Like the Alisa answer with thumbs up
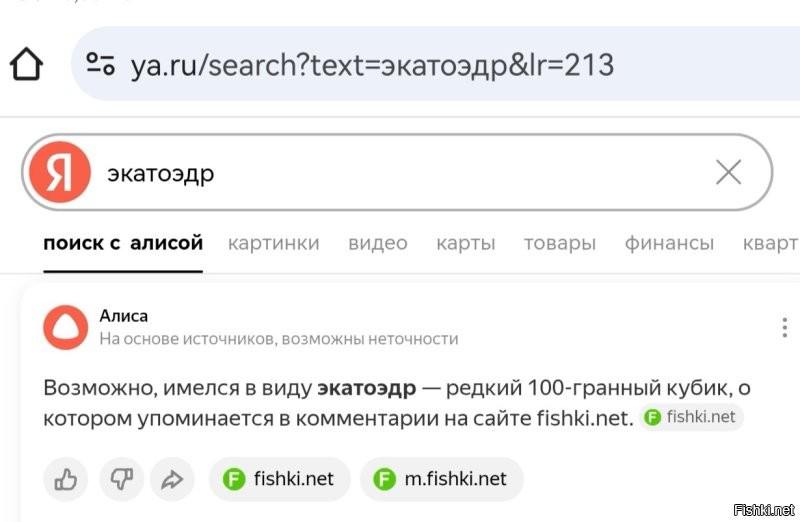Screen dimensions: 800x522 (x=66, y=479)
